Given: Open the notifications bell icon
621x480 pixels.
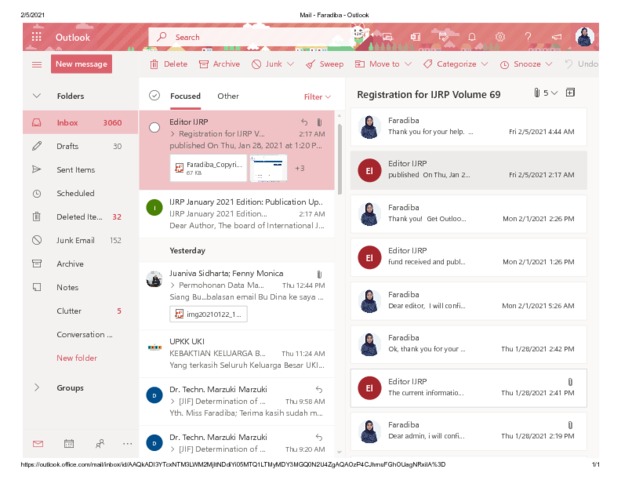Looking at the screenshot, I should coord(470,37).
